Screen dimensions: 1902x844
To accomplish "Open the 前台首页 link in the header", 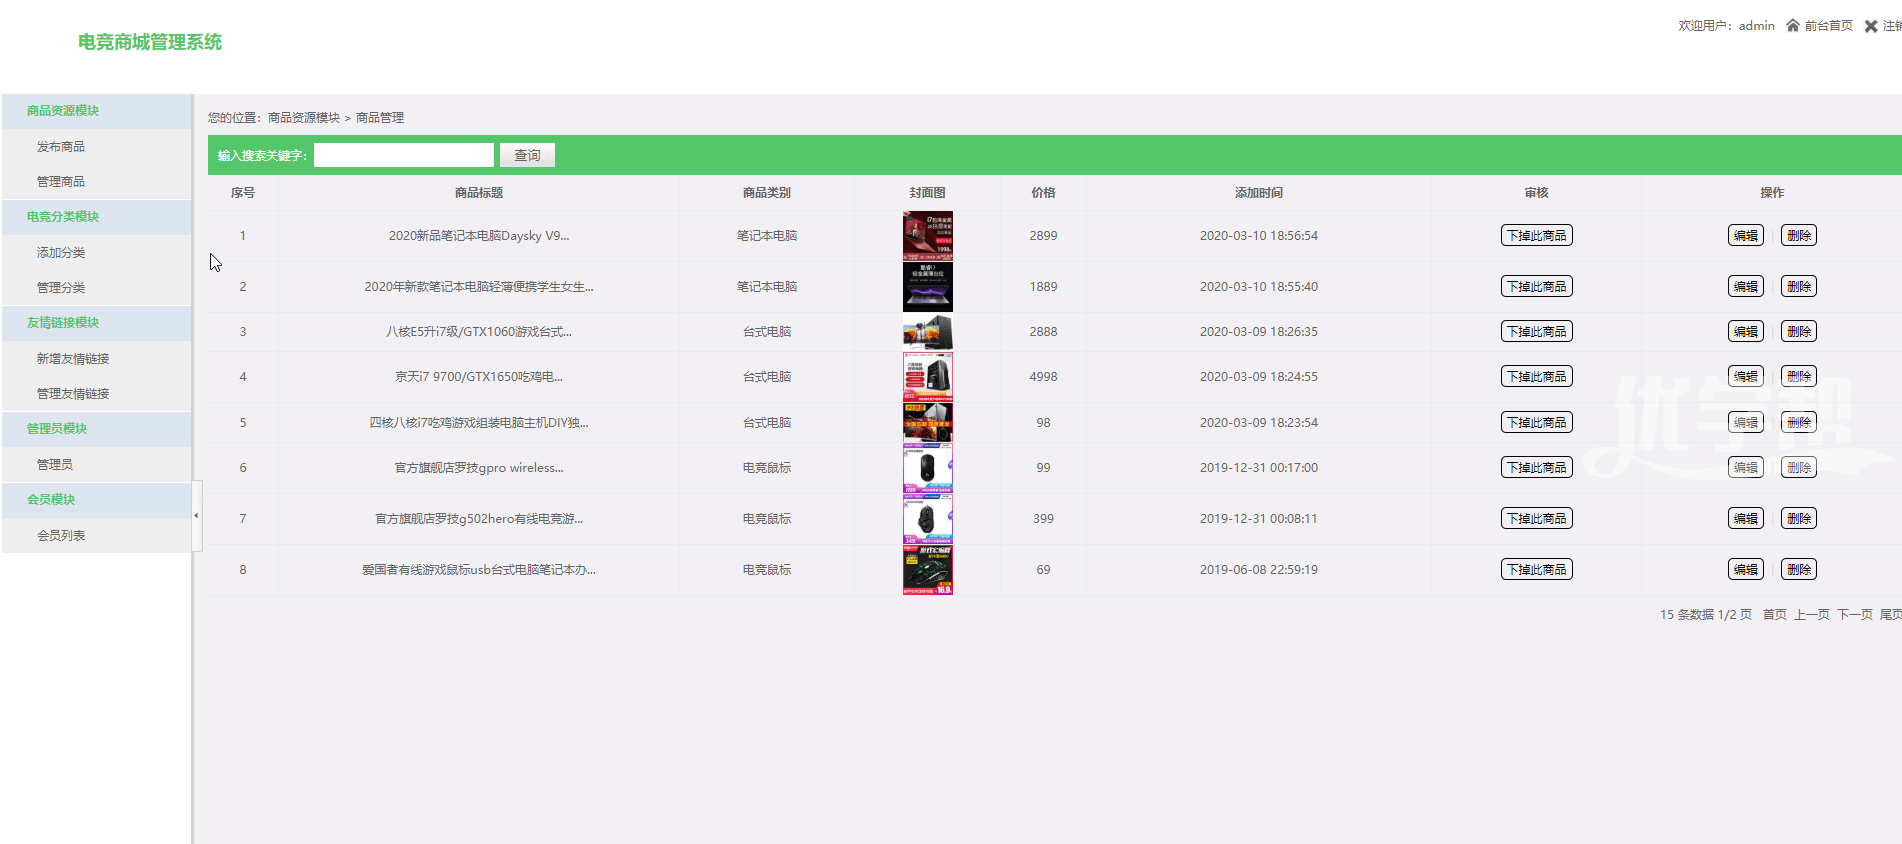I will point(1828,26).
